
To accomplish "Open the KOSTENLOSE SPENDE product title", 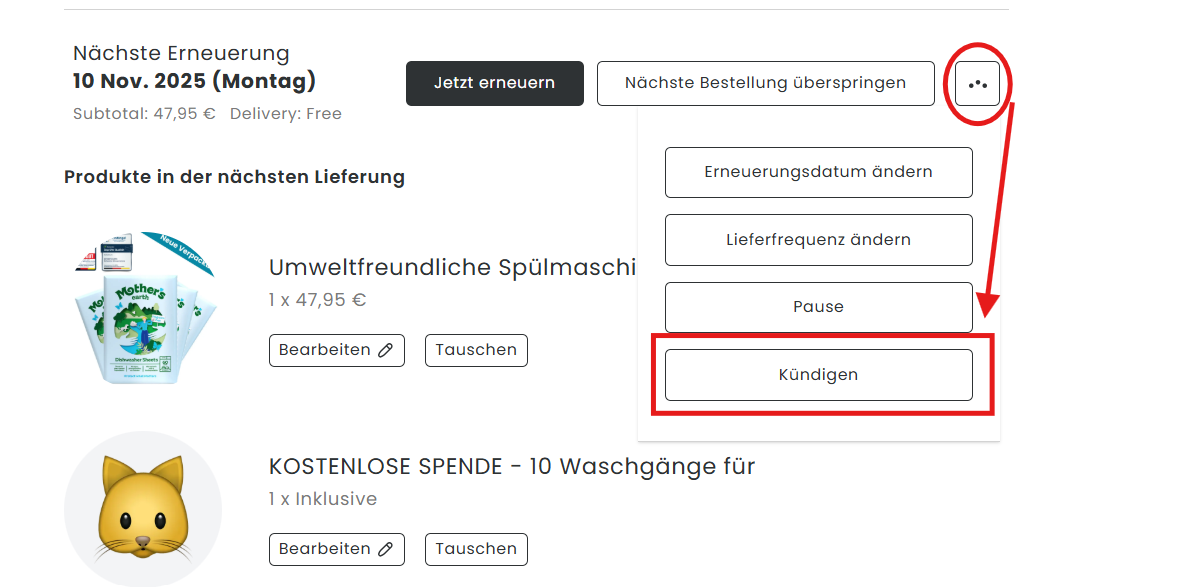I will (x=511, y=466).
